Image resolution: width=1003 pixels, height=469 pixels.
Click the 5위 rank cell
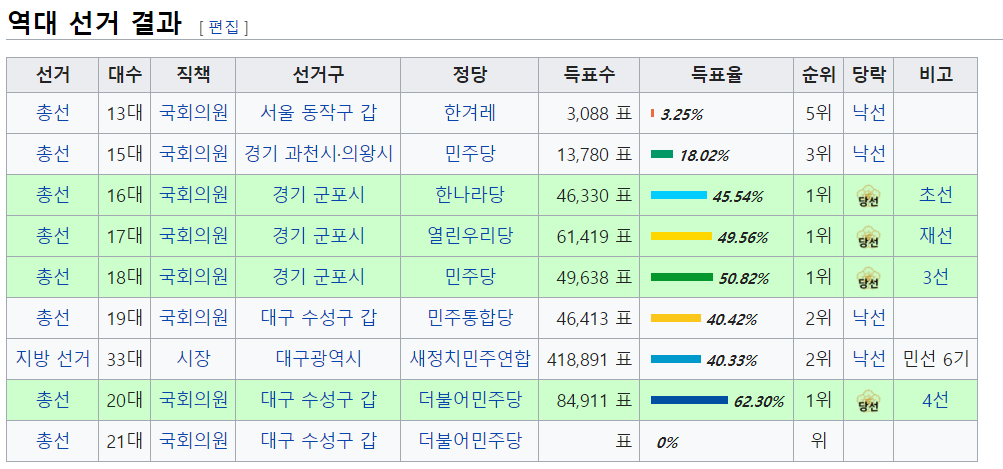point(819,113)
